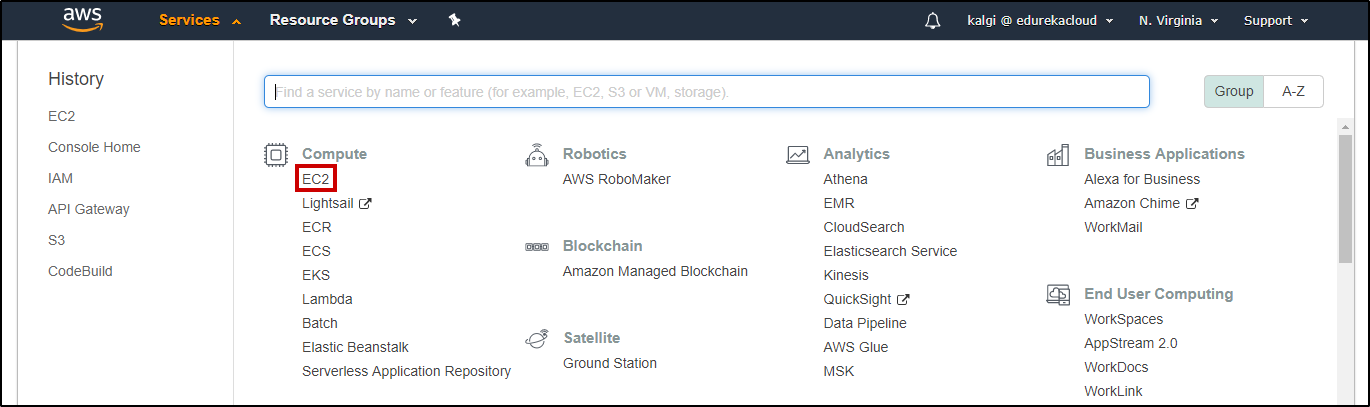Click the Satellite category icon
Viewport: 1370px width, 407px height.
tap(537, 338)
